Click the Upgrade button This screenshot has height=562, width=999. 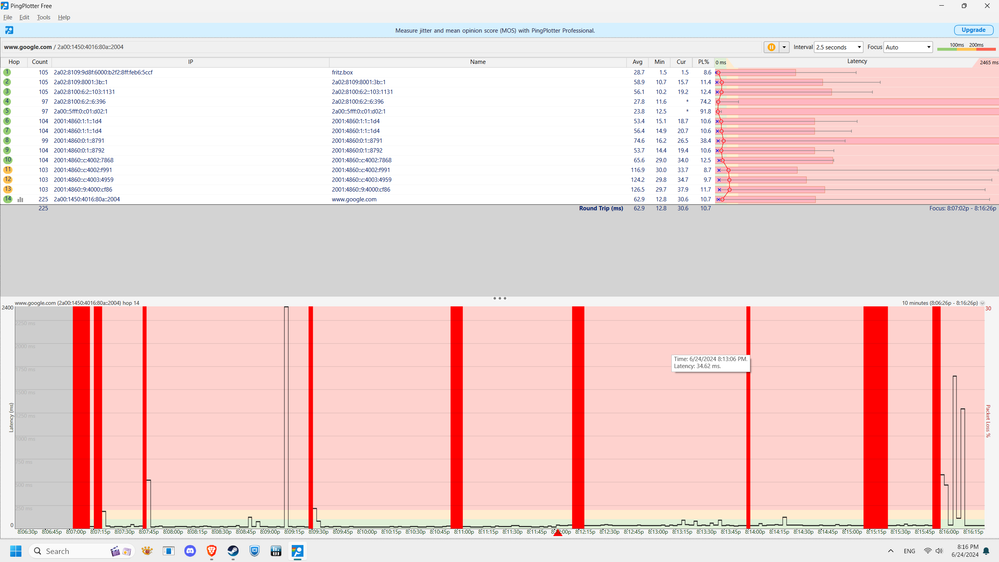click(x=973, y=30)
